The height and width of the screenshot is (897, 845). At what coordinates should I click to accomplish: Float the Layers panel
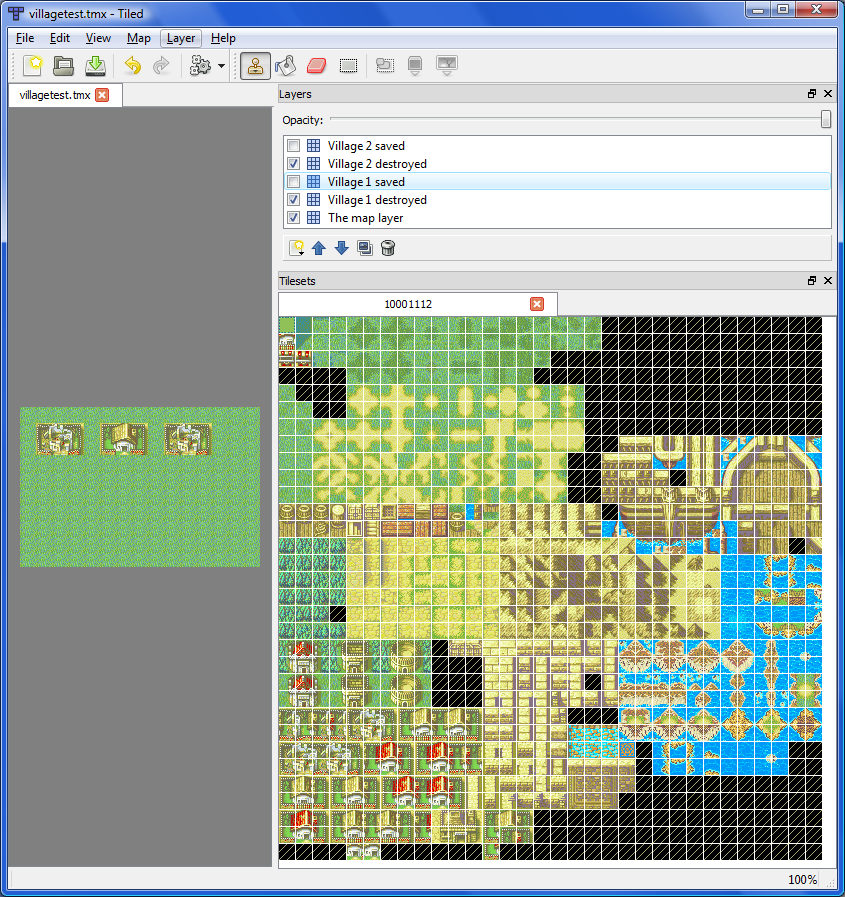[x=811, y=93]
